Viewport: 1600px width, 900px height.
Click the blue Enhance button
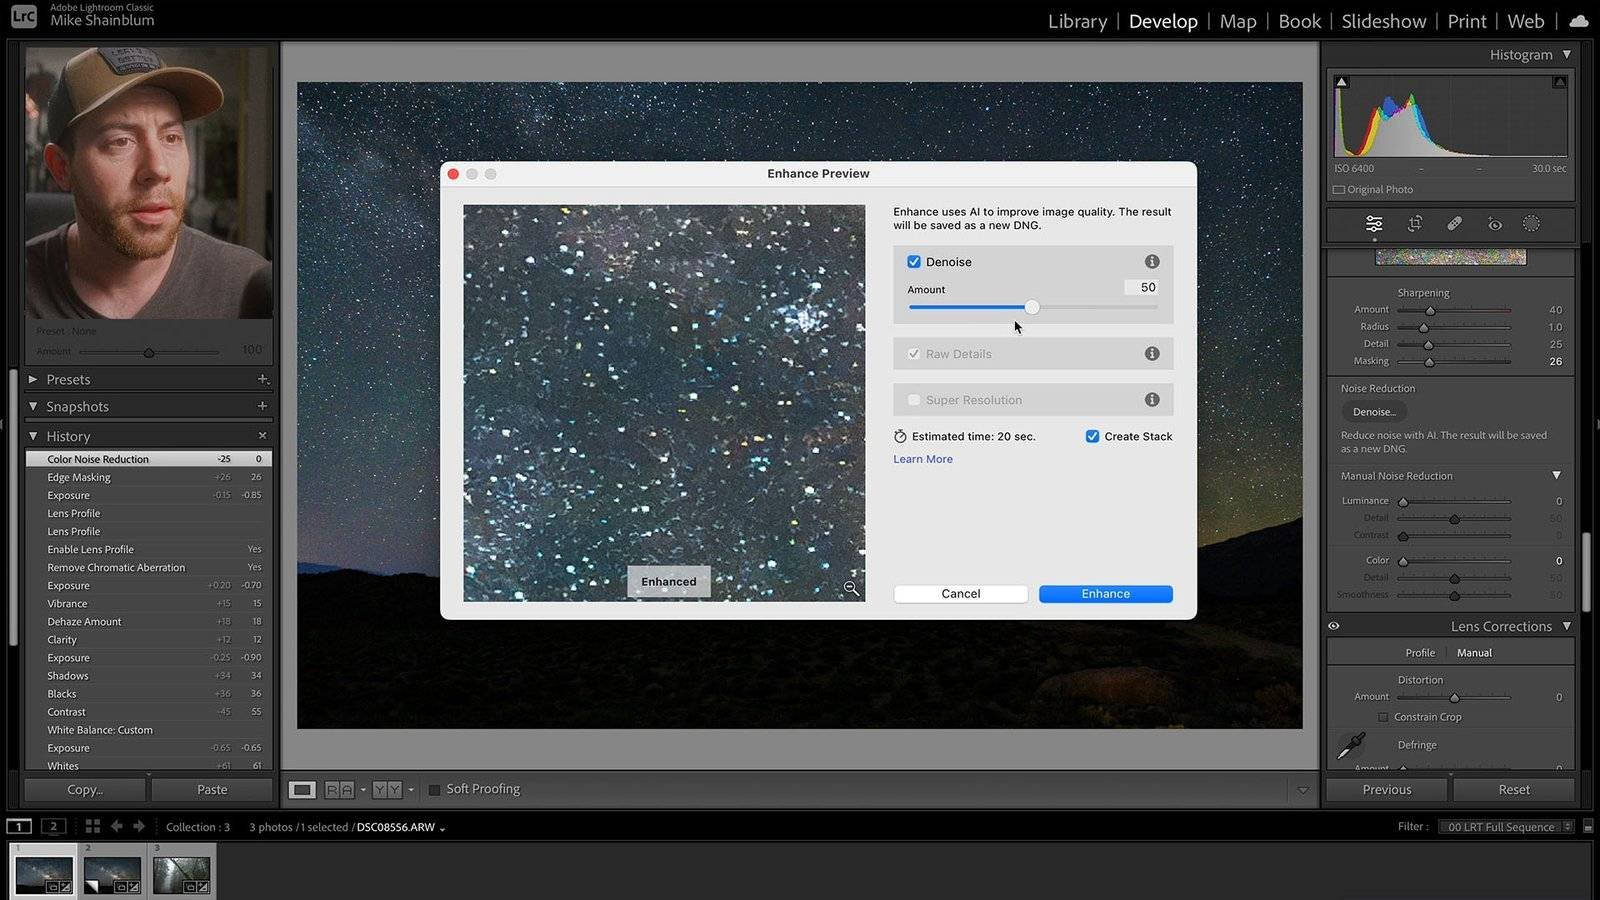pyautogui.click(x=1105, y=594)
